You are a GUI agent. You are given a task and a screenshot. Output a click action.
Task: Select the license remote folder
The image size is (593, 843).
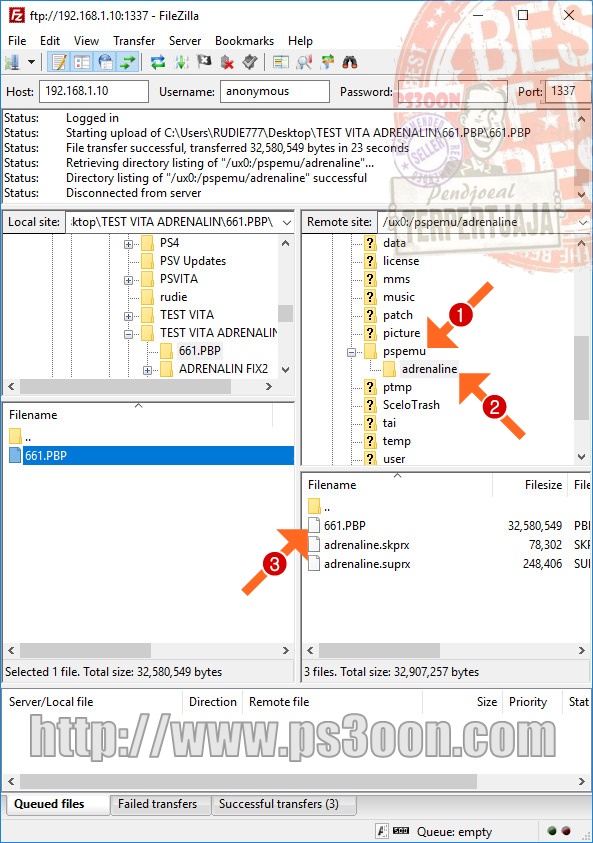(401, 261)
